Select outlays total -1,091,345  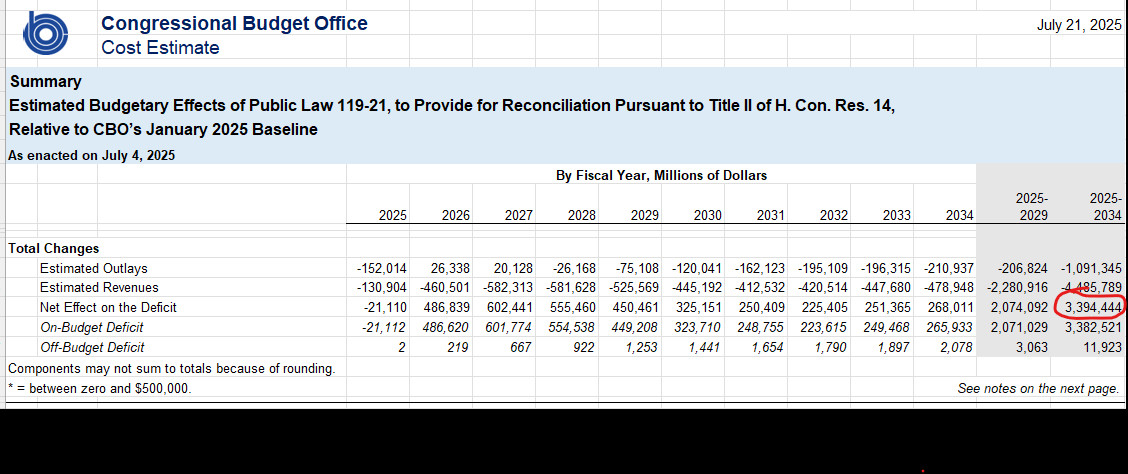[1091, 268]
